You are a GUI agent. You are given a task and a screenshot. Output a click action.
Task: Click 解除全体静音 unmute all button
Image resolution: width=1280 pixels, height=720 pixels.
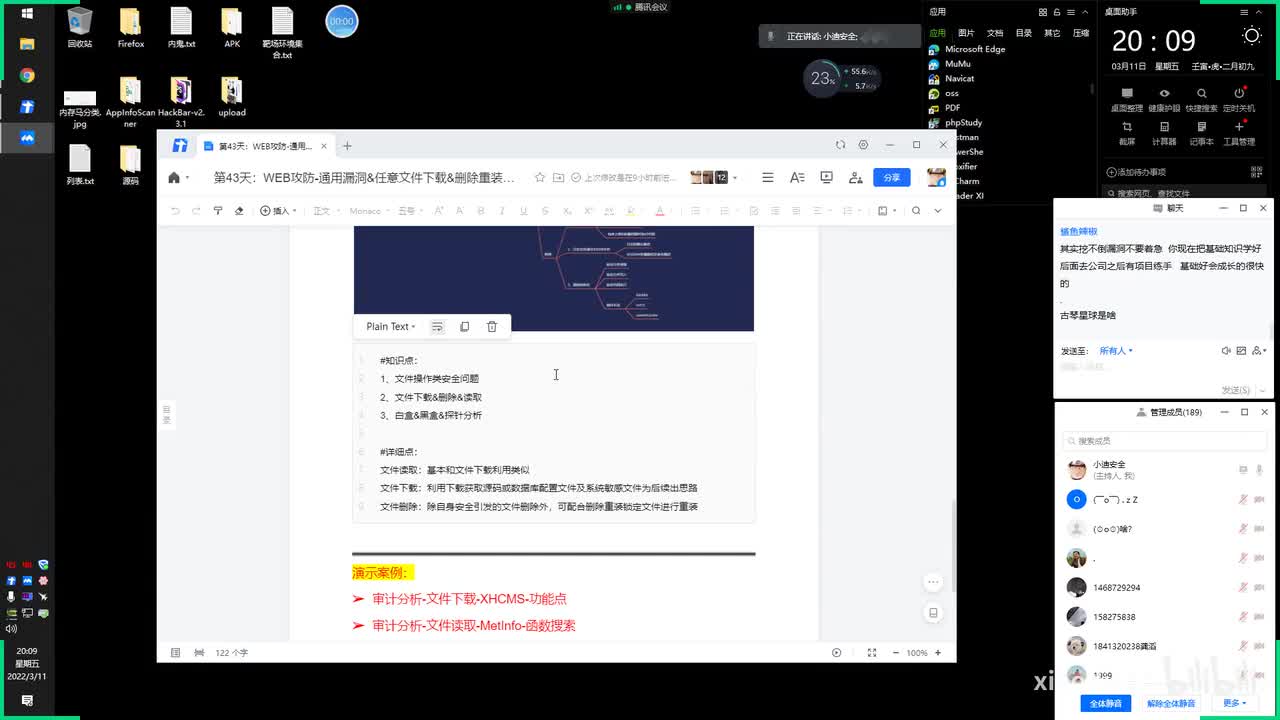point(1171,703)
